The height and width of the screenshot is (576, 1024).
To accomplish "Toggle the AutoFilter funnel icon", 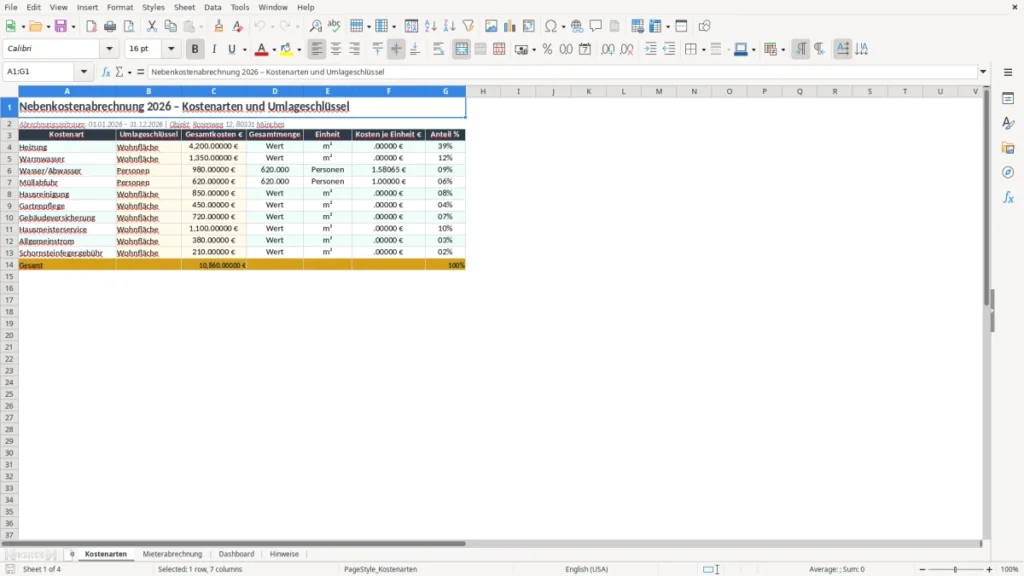I will pos(468,26).
